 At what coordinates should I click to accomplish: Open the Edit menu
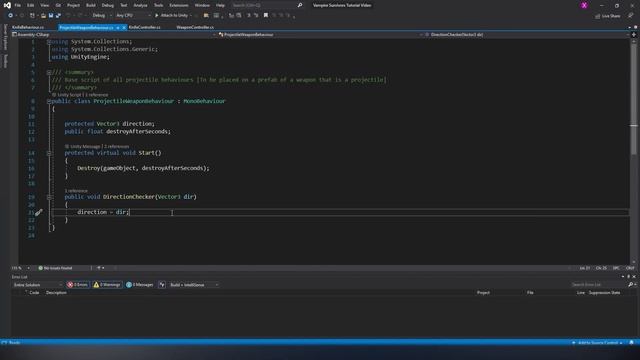pos(31,5)
